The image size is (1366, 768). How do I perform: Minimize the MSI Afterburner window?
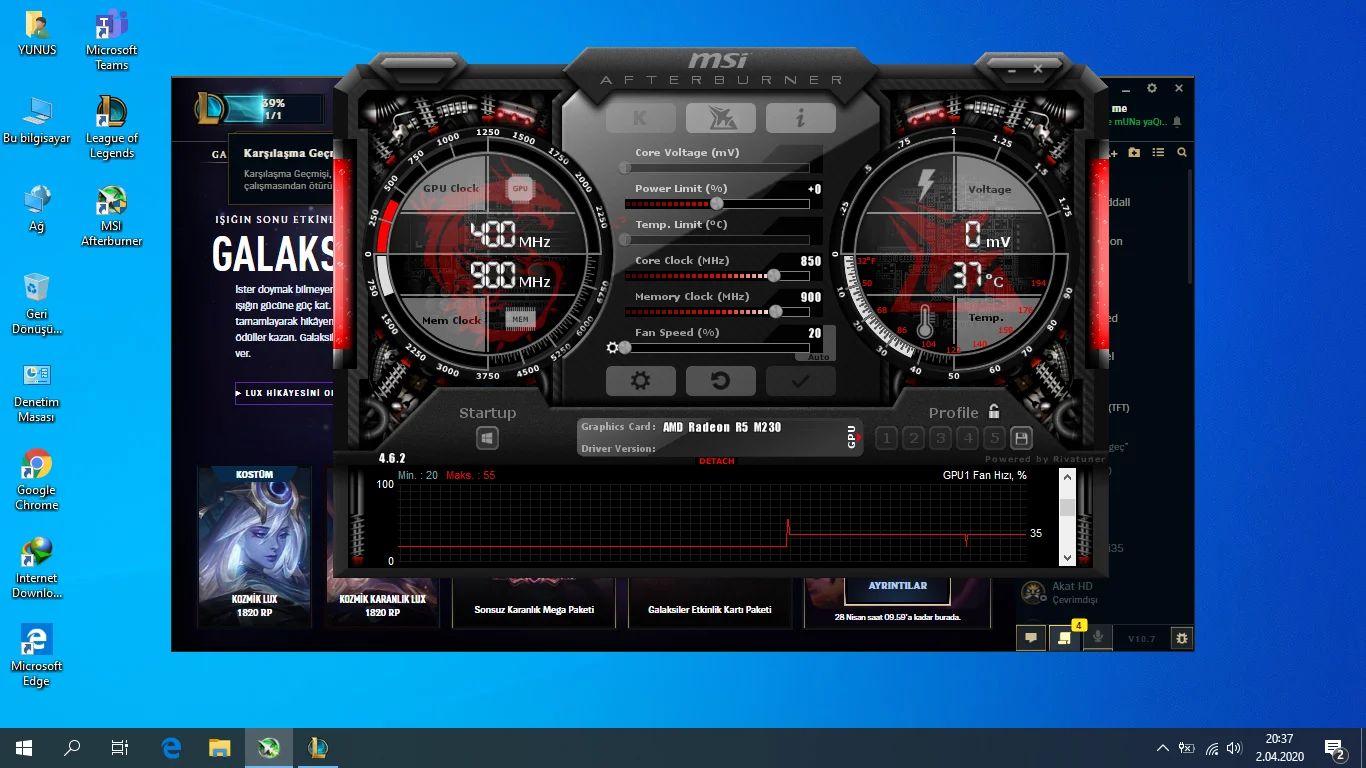(x=1011, y=69)
